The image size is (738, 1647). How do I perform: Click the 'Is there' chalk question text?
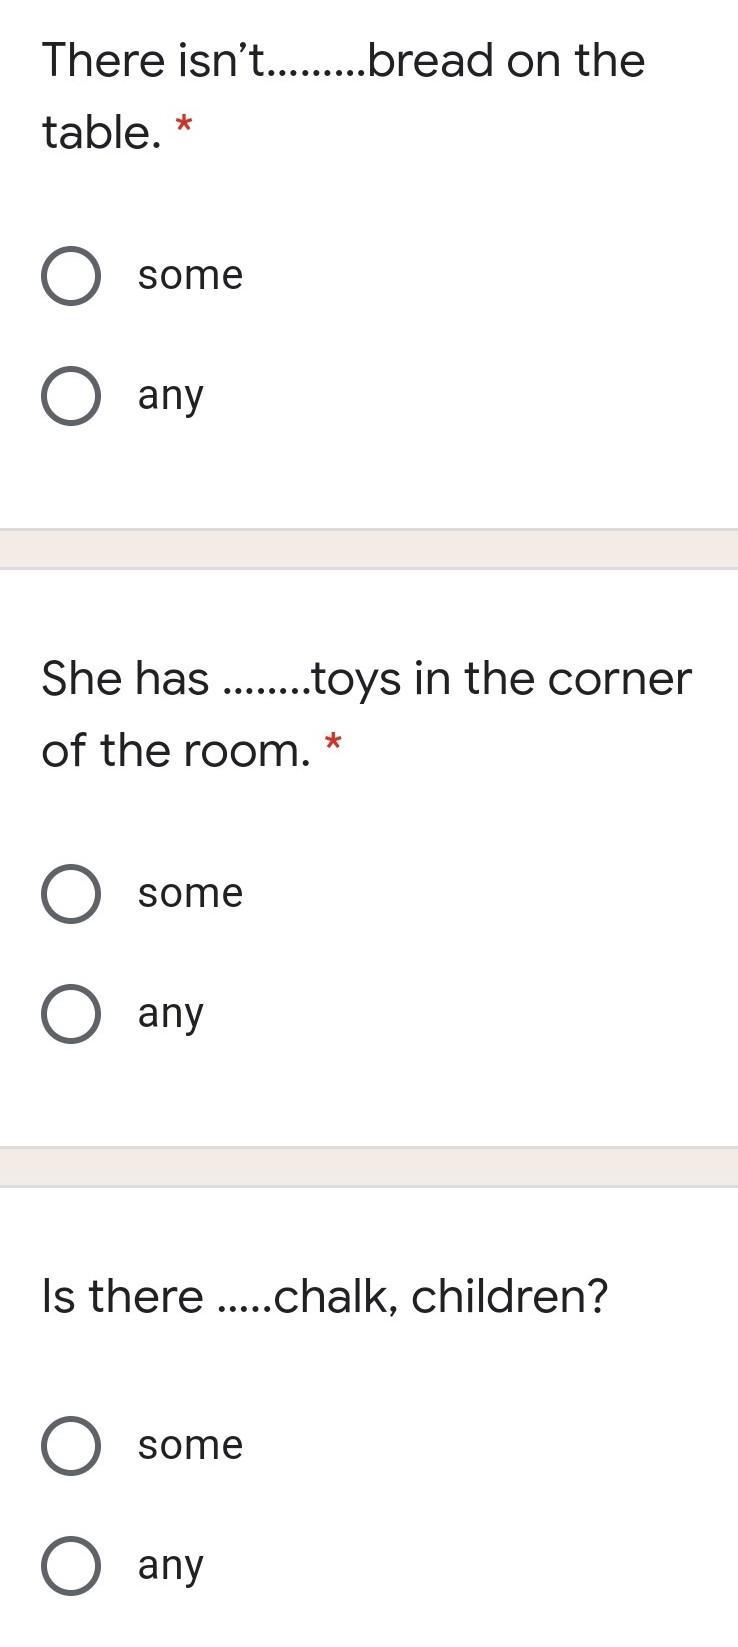(122, 1298)
